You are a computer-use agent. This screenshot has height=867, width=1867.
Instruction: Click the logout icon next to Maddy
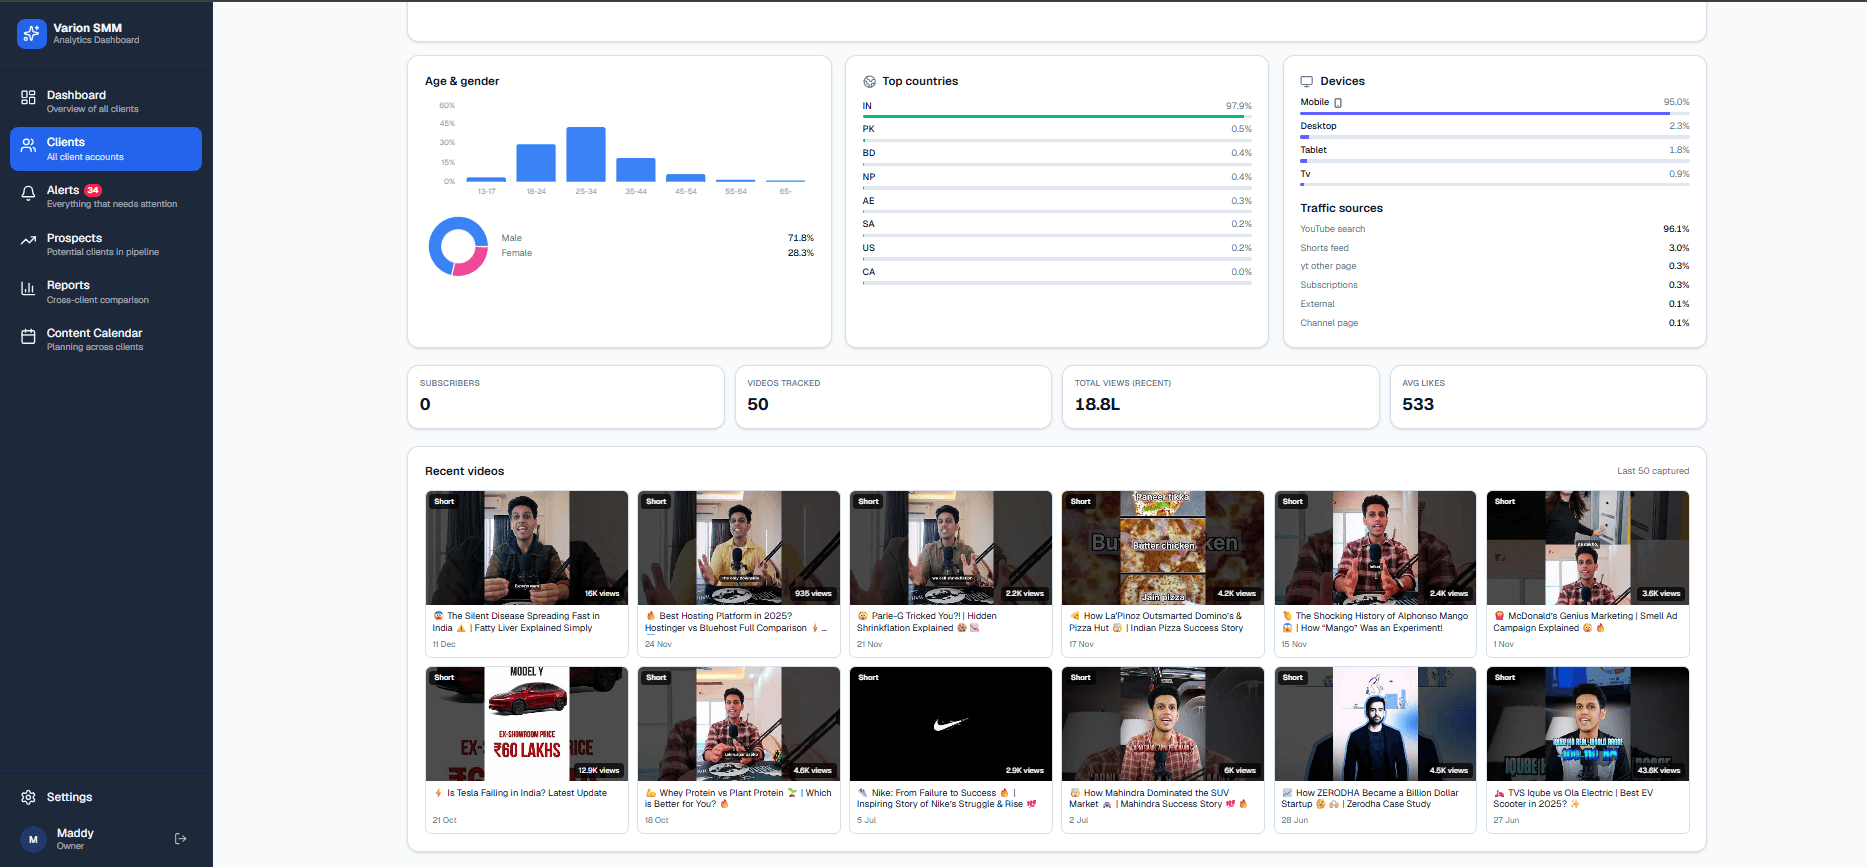tap(181, 838)
